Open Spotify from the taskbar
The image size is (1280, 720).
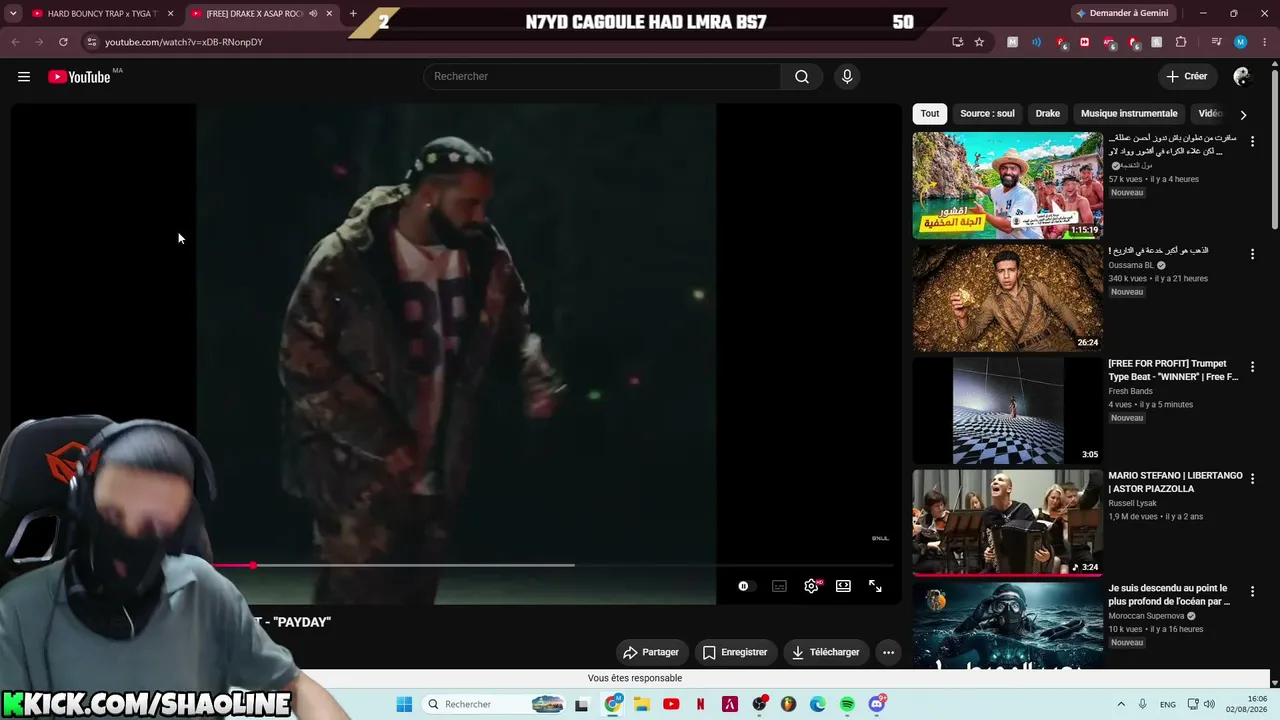tap(847, 704)
